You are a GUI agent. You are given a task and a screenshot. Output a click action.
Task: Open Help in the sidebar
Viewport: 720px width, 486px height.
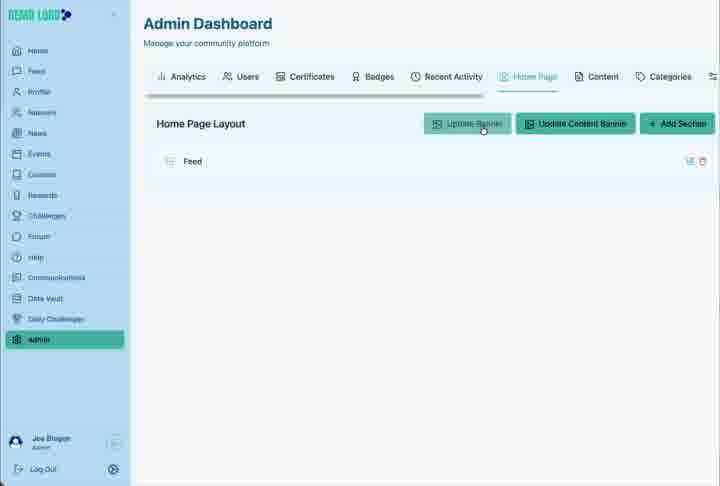click(x=64, y=257)
